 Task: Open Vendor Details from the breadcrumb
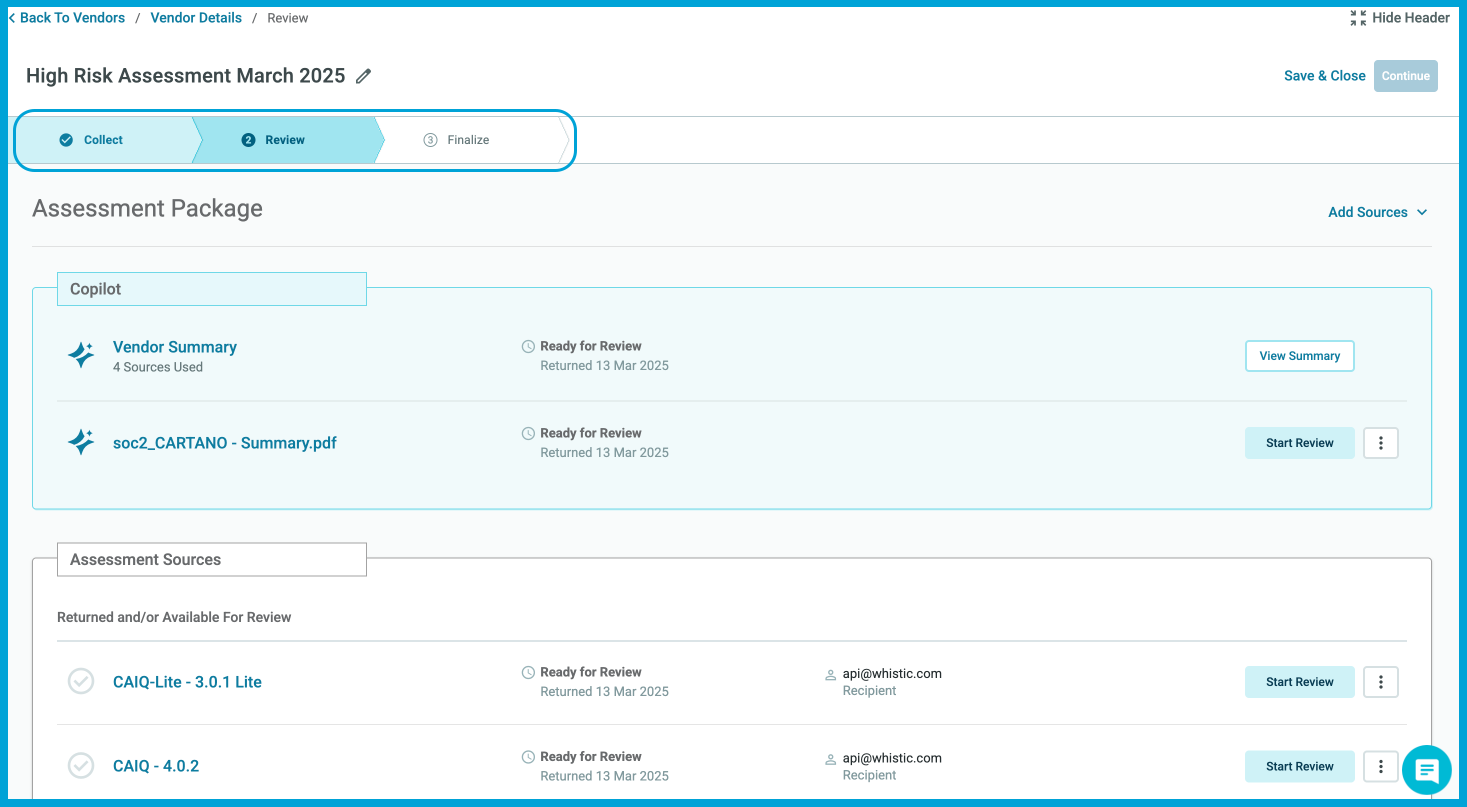coord(196,17)
